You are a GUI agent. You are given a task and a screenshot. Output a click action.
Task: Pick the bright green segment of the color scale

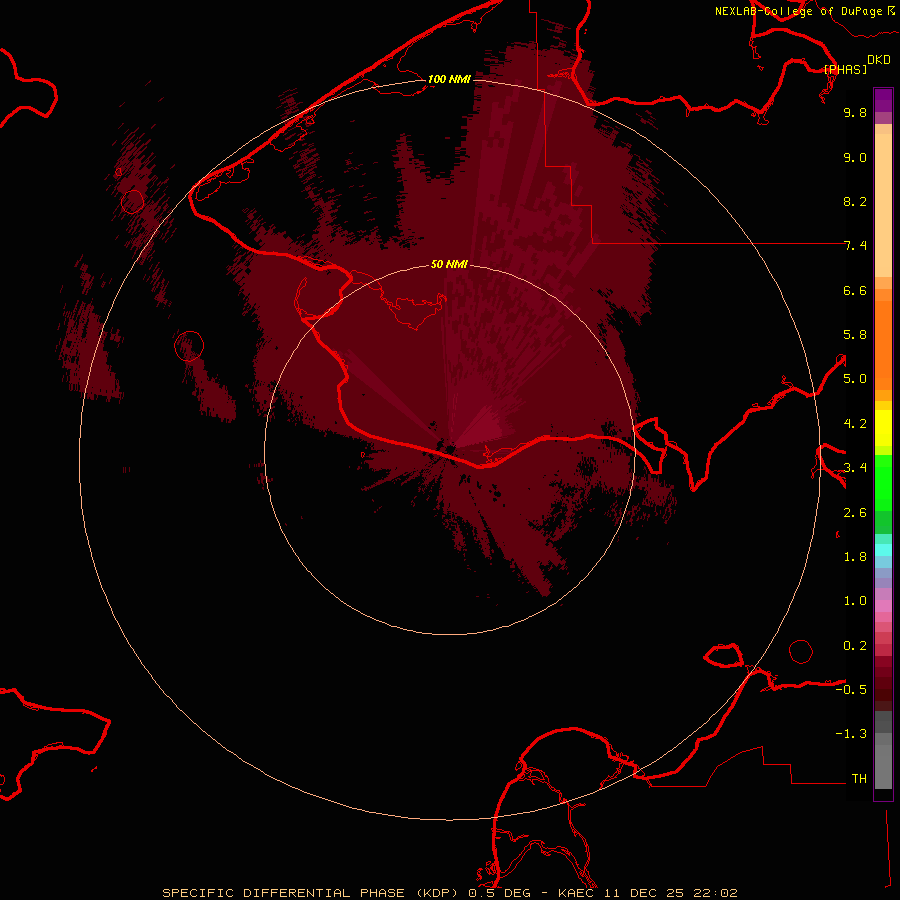coord(883,482)
